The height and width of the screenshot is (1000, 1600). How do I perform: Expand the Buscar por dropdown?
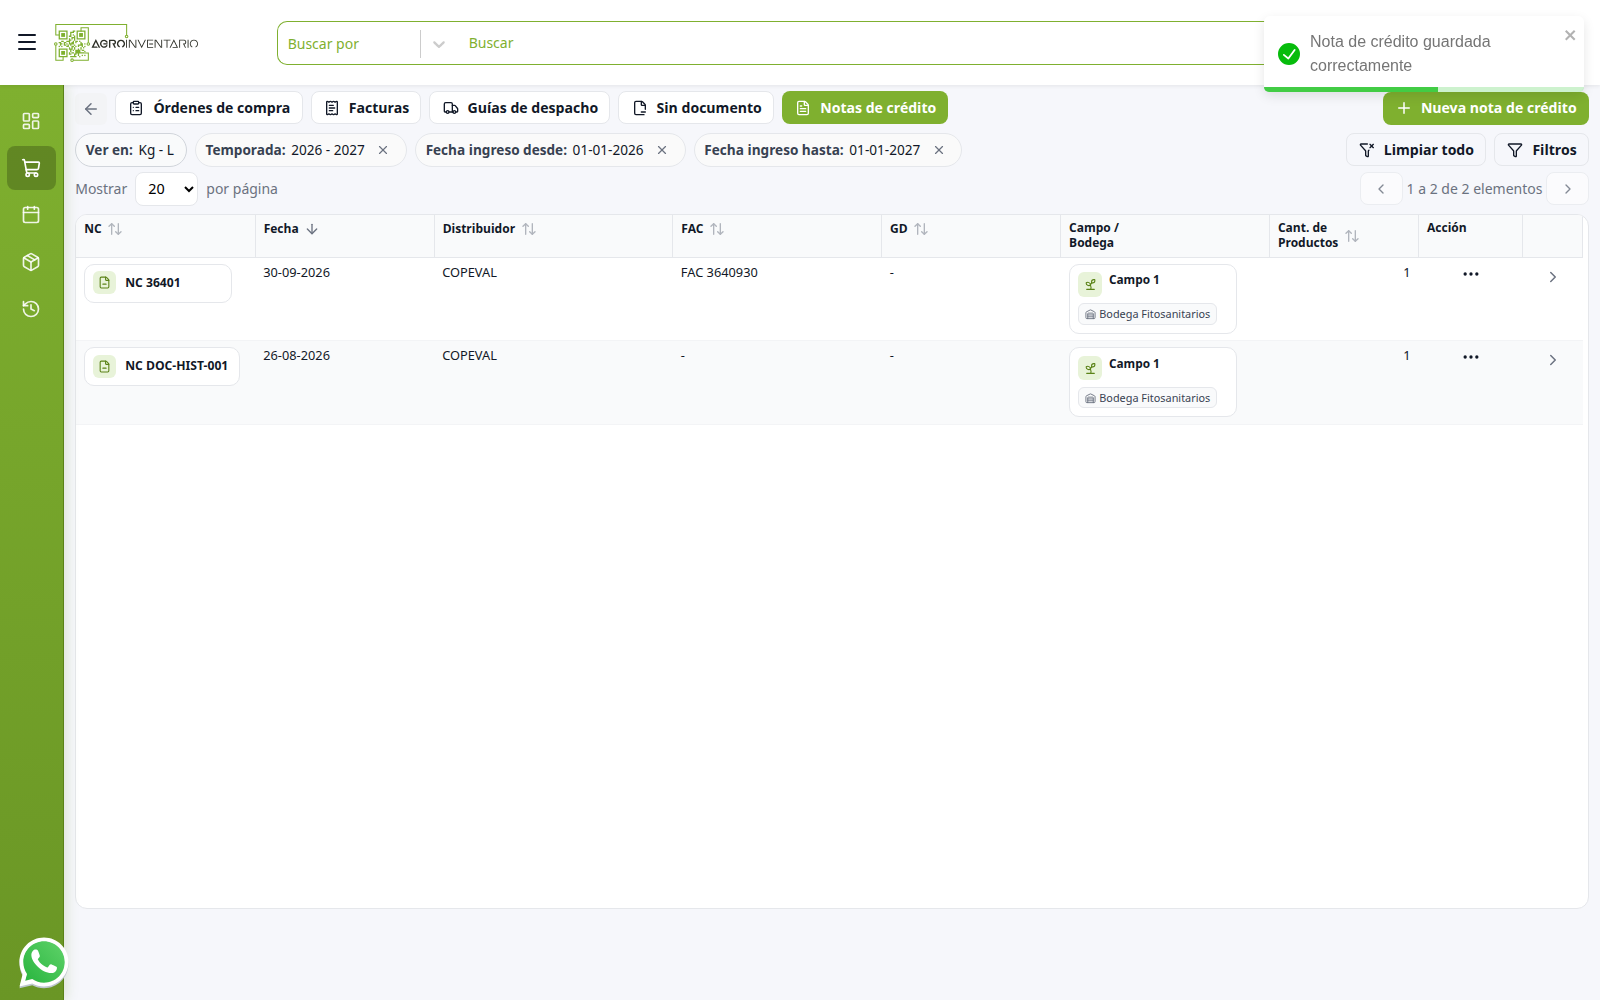[438, 43]
